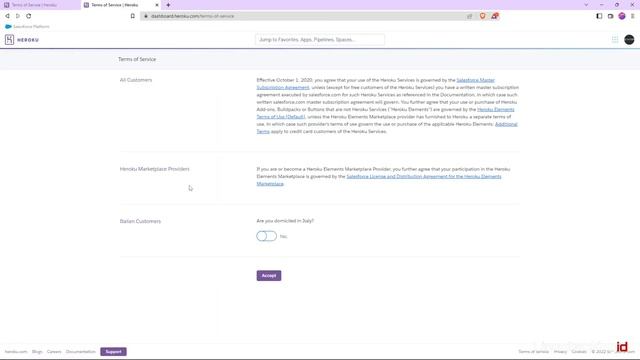Go back with the browser back arrow
Viewport: 640px width, 360px height.
click(7, 16)
